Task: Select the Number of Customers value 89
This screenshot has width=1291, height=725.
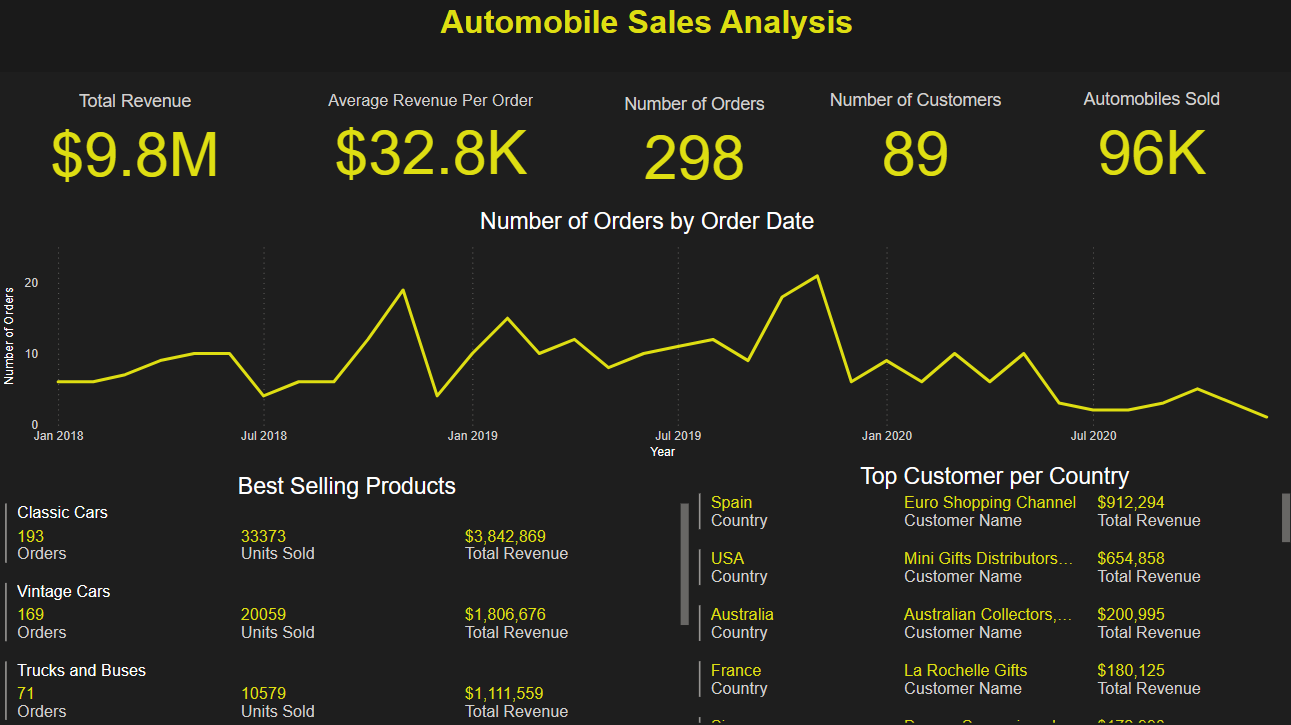Action: [x=915, y=154]
